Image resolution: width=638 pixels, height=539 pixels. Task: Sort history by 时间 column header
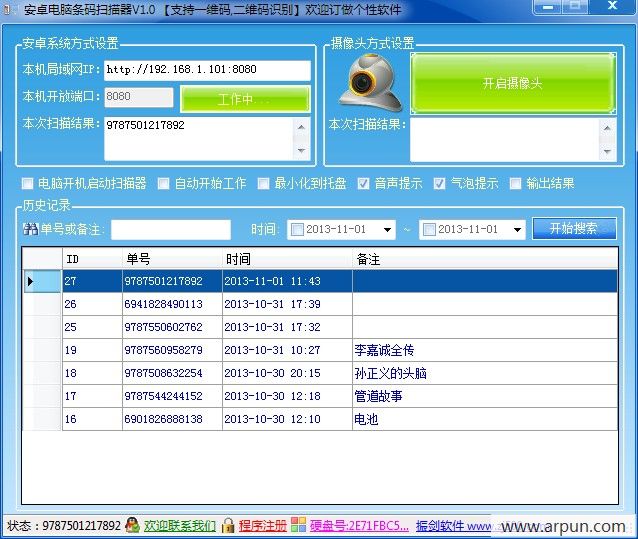pyautogui.click(x=286, y=259)
